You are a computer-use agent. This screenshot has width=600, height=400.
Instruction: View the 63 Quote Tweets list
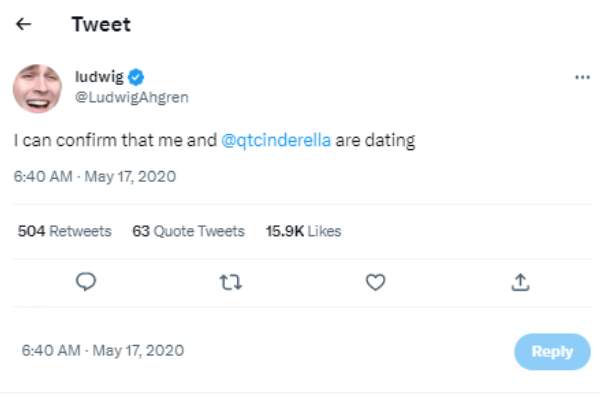(188, 231)
